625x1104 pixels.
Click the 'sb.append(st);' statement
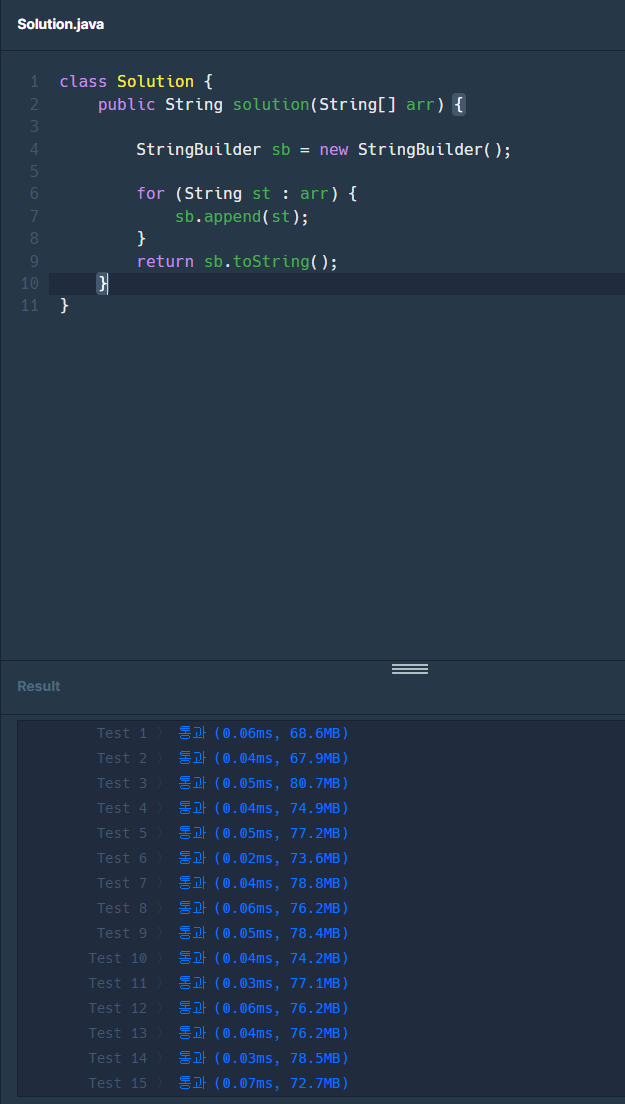click(242, 216)
